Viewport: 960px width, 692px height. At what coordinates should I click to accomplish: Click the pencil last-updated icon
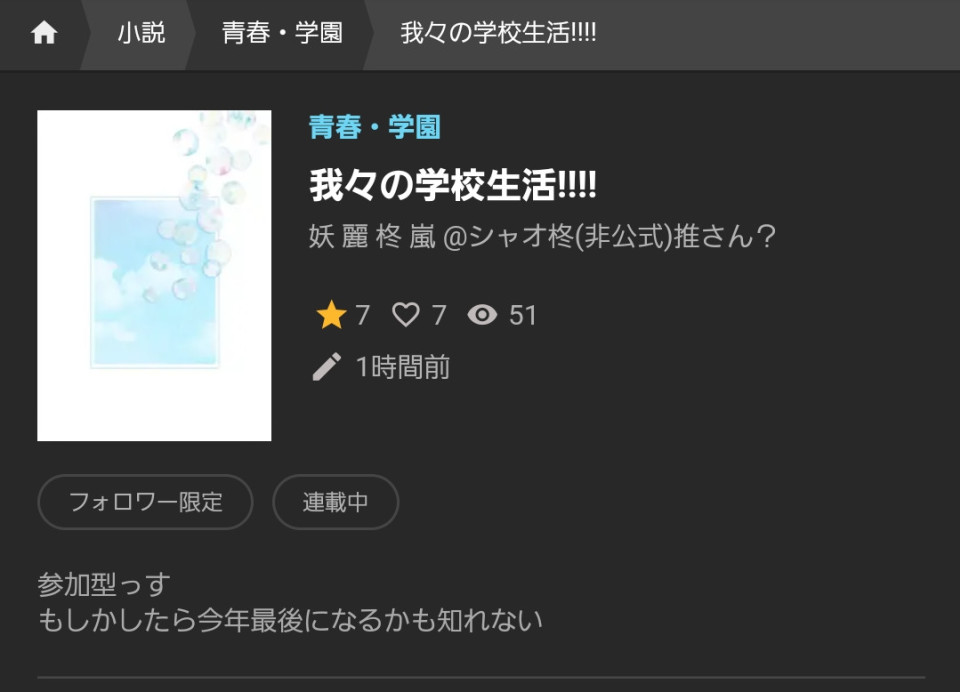(326, 367)
